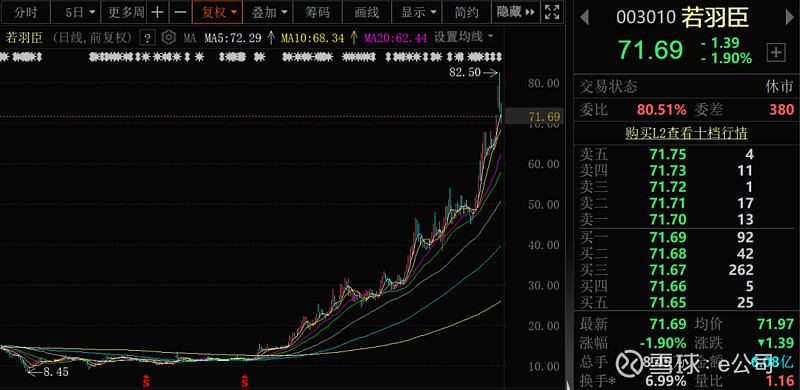Select 卖四 ask row at 71.73
800x390 pixels.
[x=686, y=170]
